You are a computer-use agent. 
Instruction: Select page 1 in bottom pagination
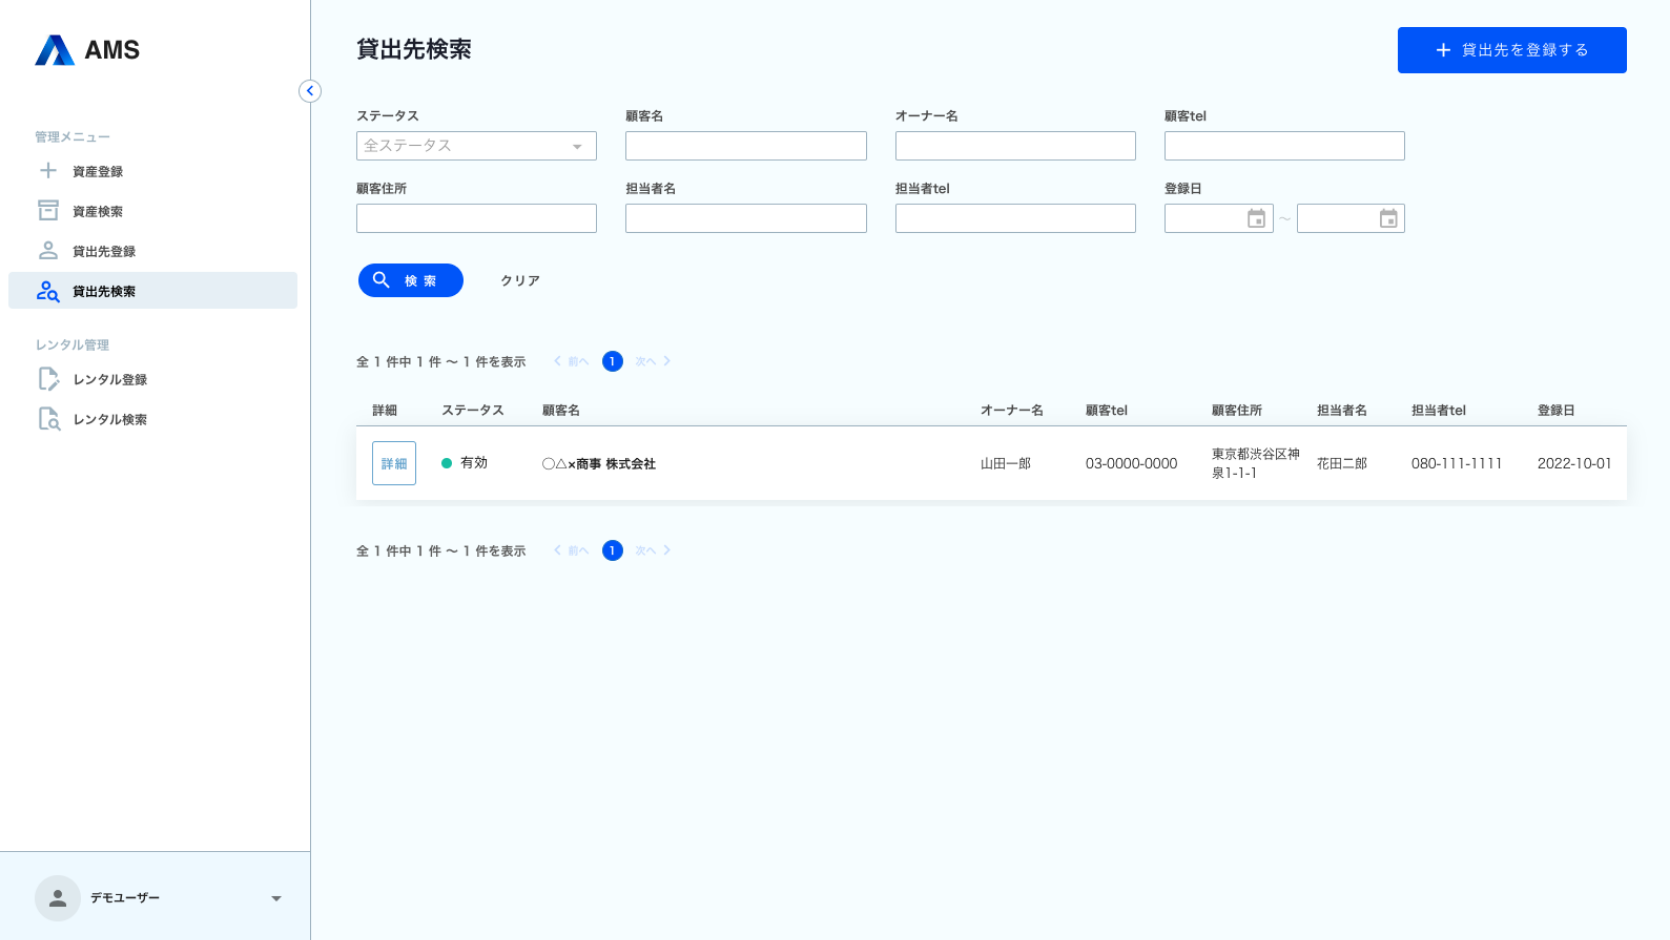click(612, 551)
